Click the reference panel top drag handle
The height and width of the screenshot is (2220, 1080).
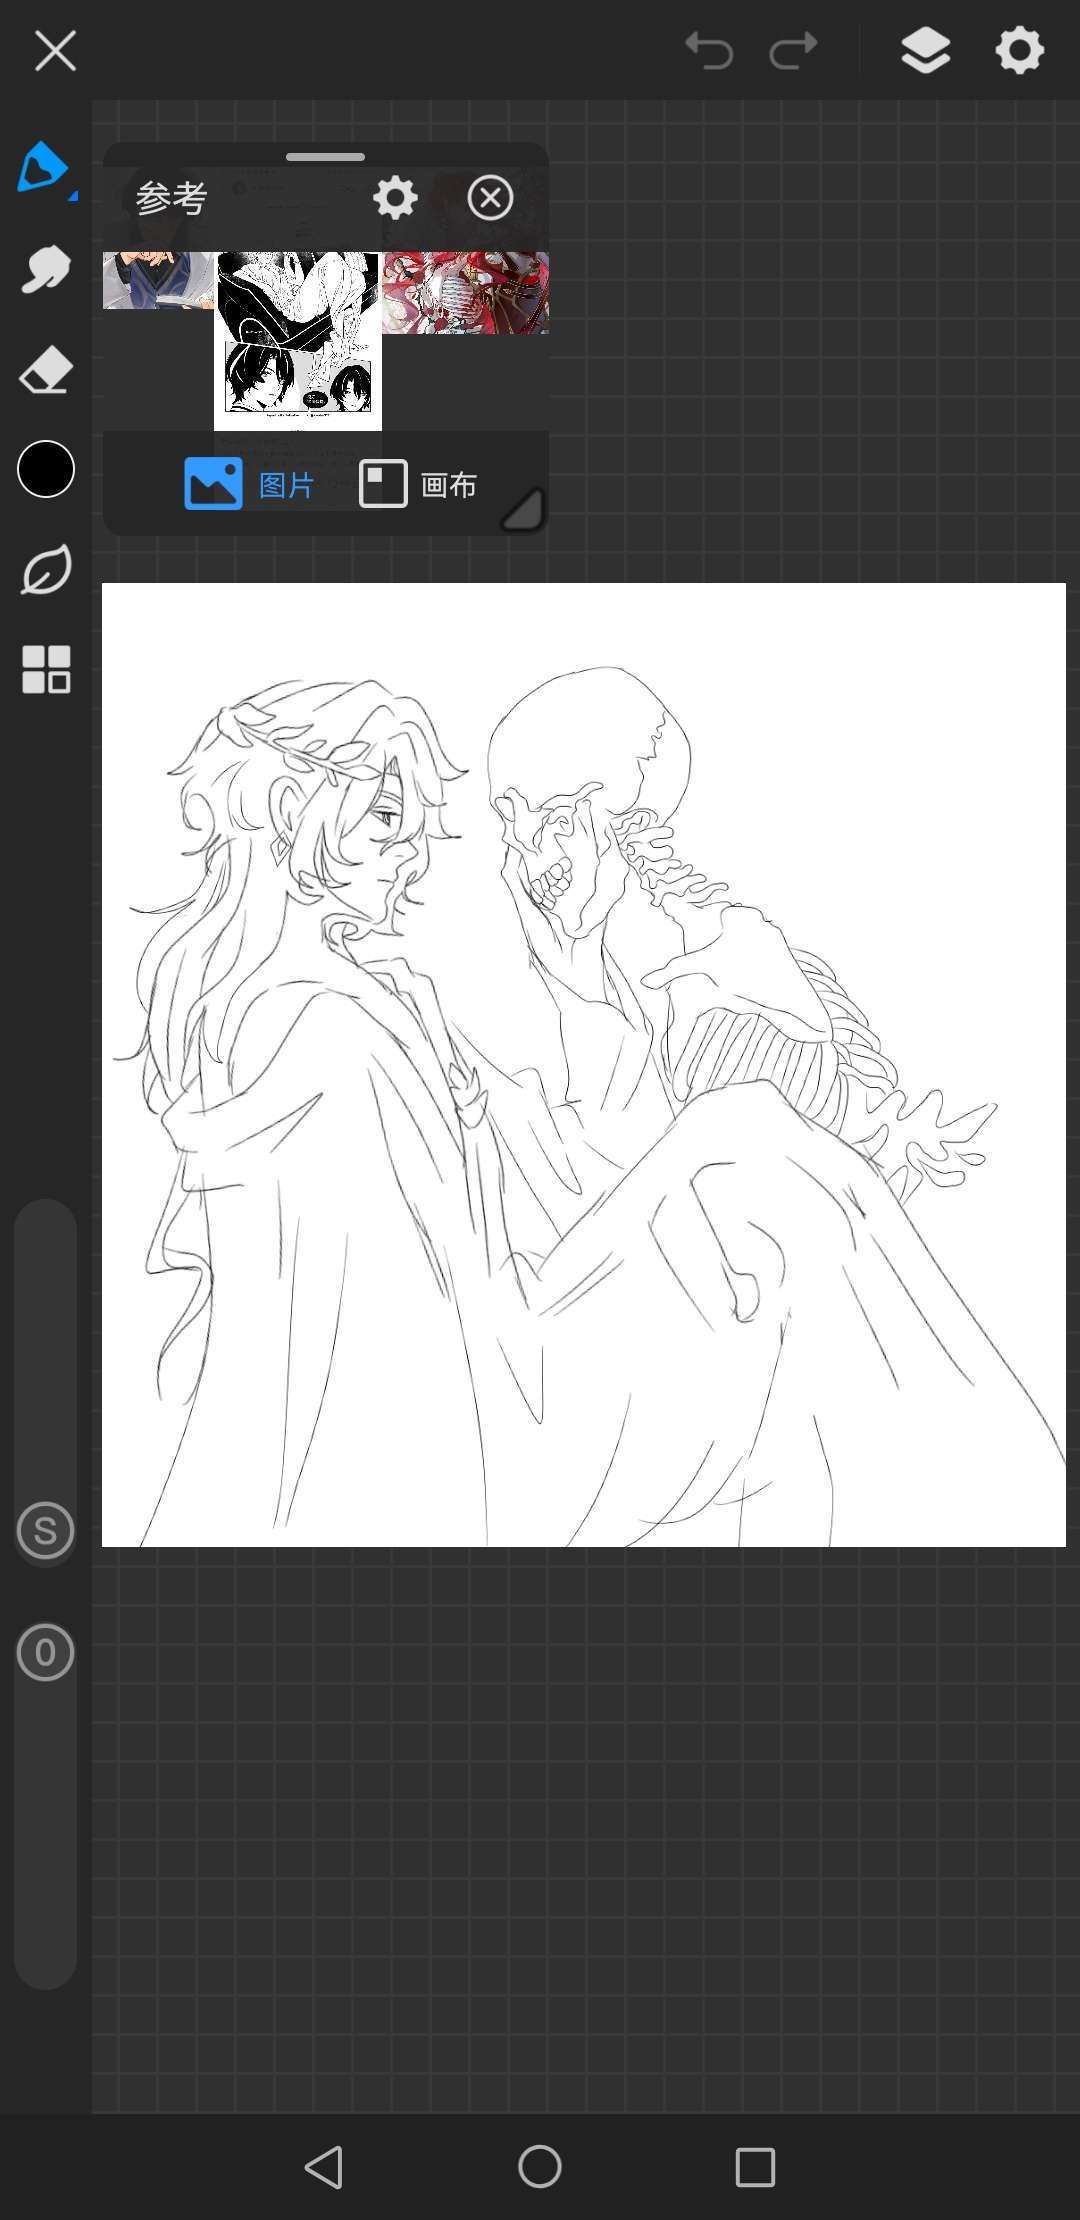[325, 157]
